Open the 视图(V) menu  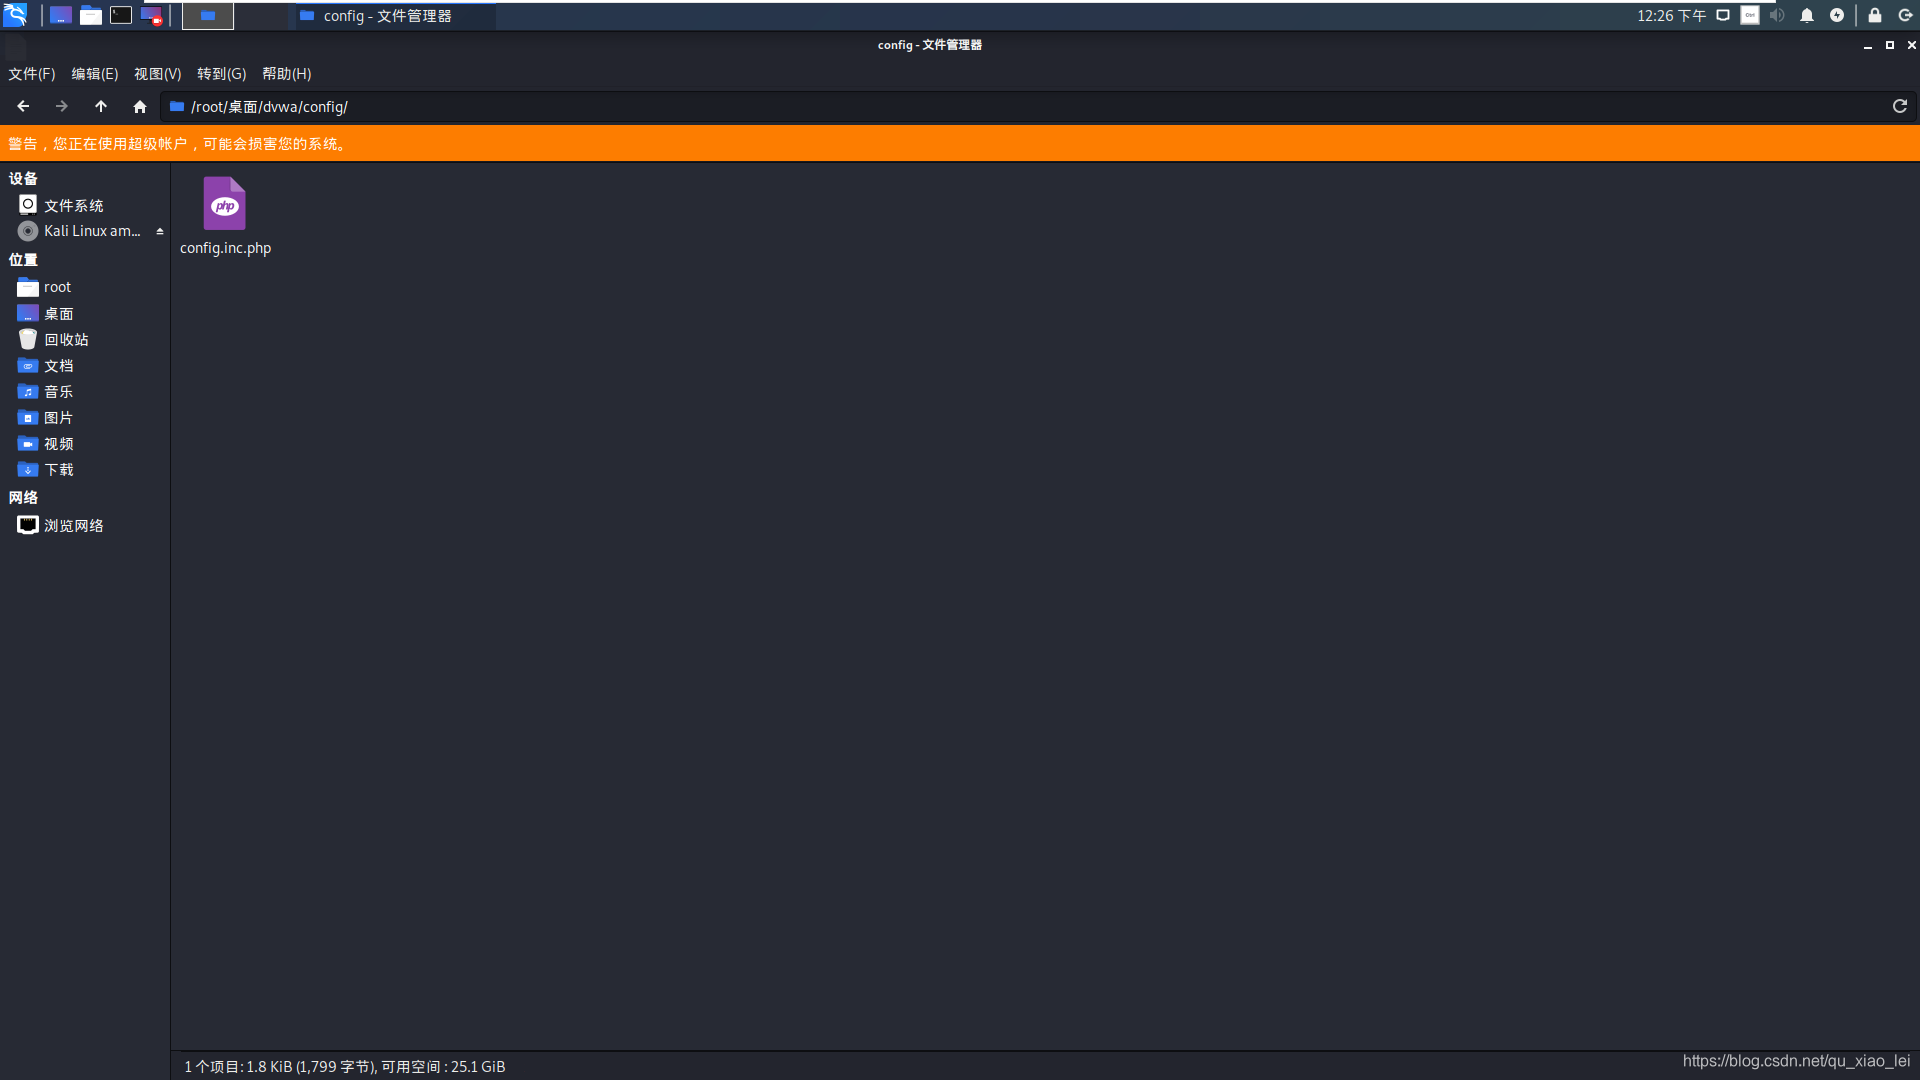coord(158,74)
